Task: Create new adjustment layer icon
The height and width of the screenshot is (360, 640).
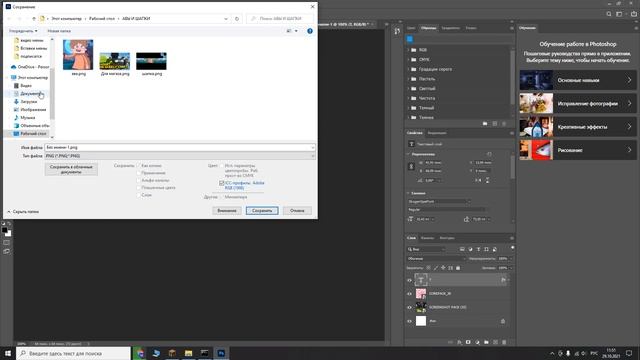Action: tap(477, 342)
